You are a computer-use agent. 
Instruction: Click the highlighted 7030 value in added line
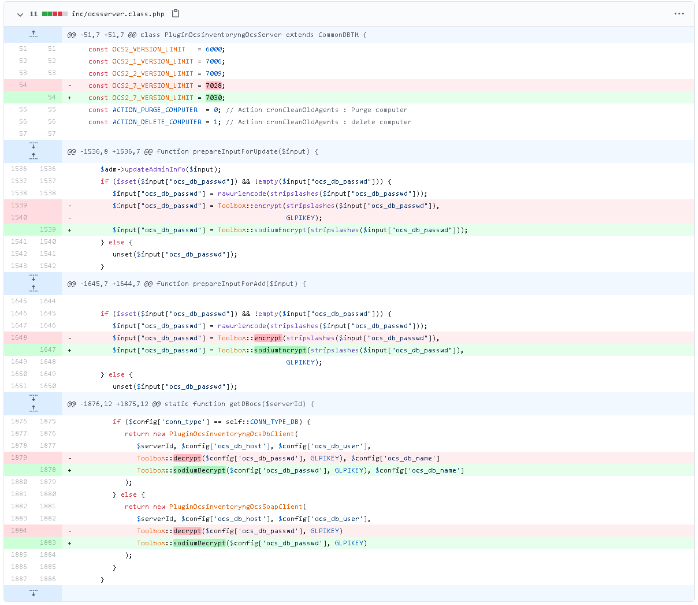(215, 97)
